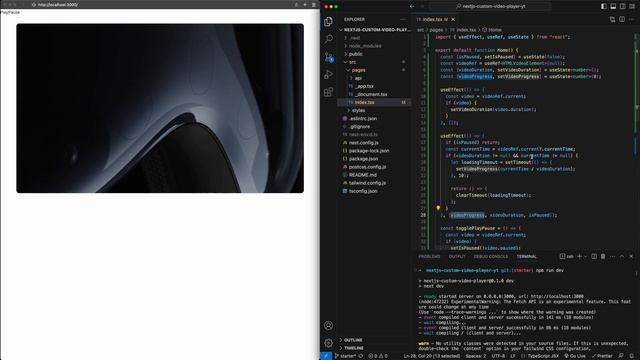
Task: Close the index.tsx editor tab
Action: [x=453, y=19]
